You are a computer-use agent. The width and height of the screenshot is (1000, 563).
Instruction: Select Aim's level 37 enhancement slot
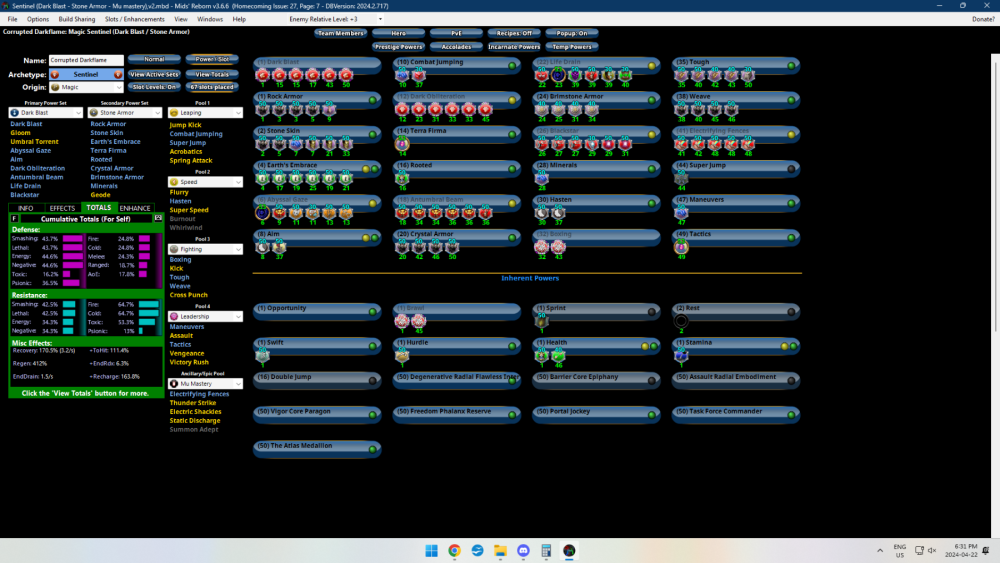pos(279,247)
